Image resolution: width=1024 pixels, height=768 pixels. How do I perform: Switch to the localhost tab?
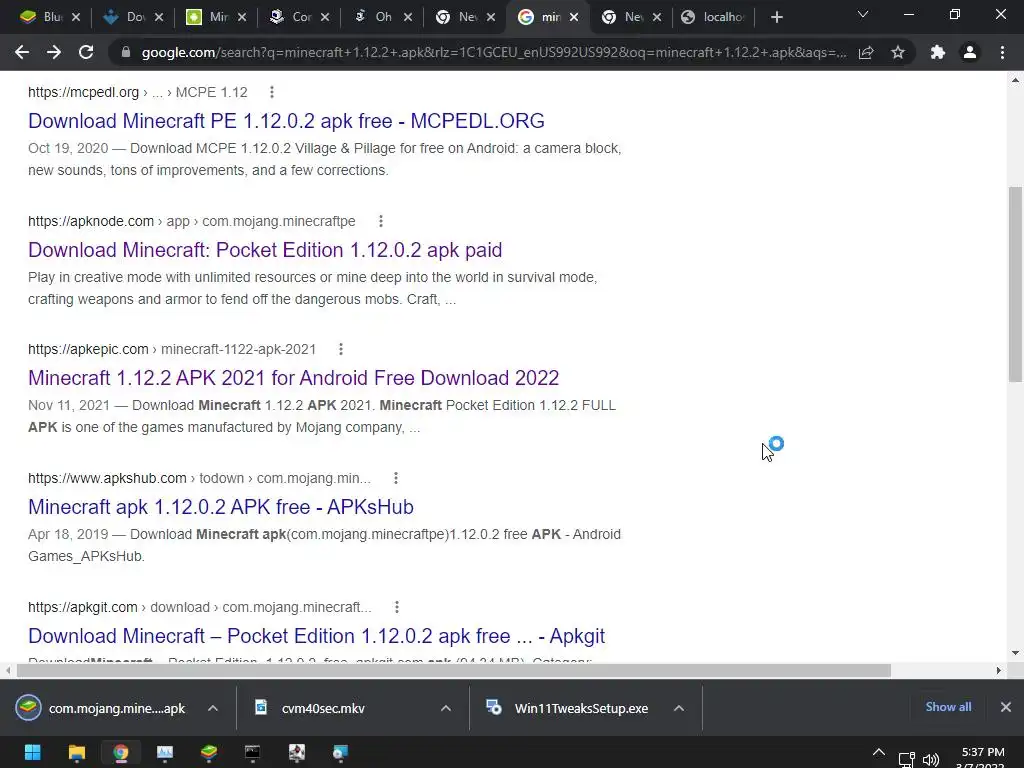tap(713, 17)
